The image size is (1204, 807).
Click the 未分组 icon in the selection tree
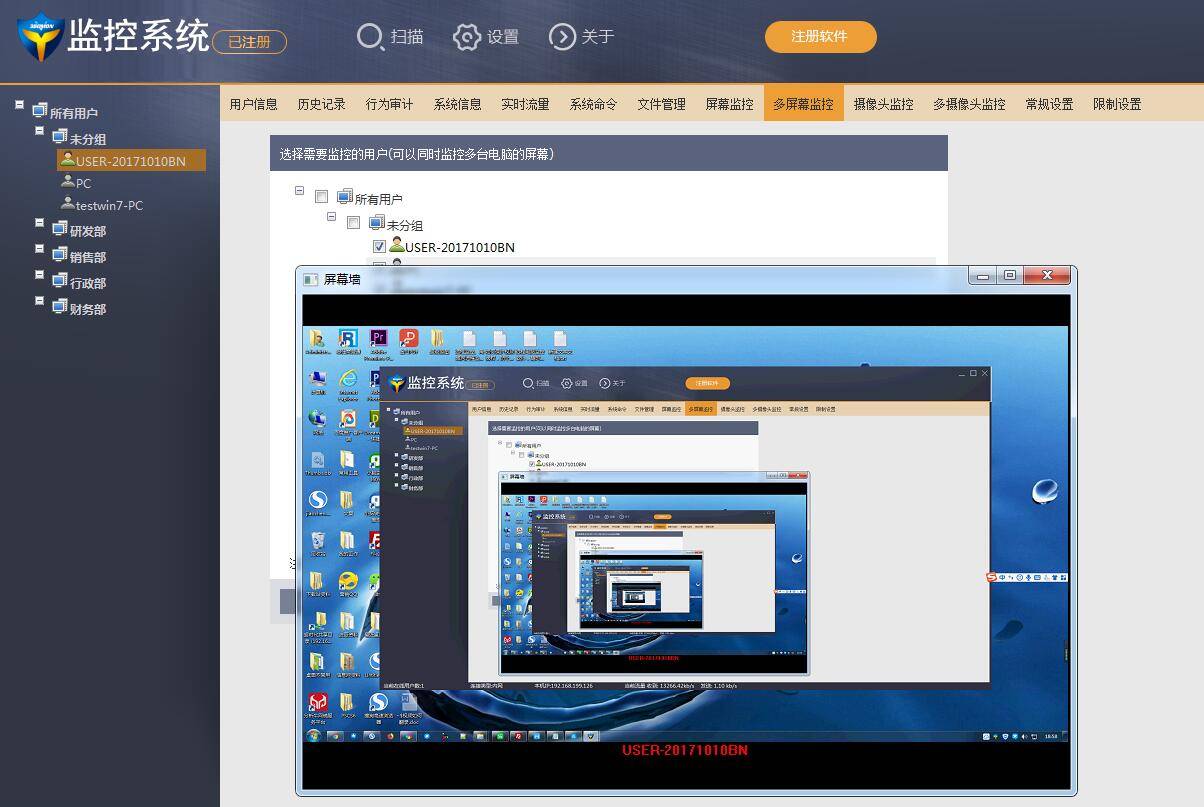tap(377, 222)
